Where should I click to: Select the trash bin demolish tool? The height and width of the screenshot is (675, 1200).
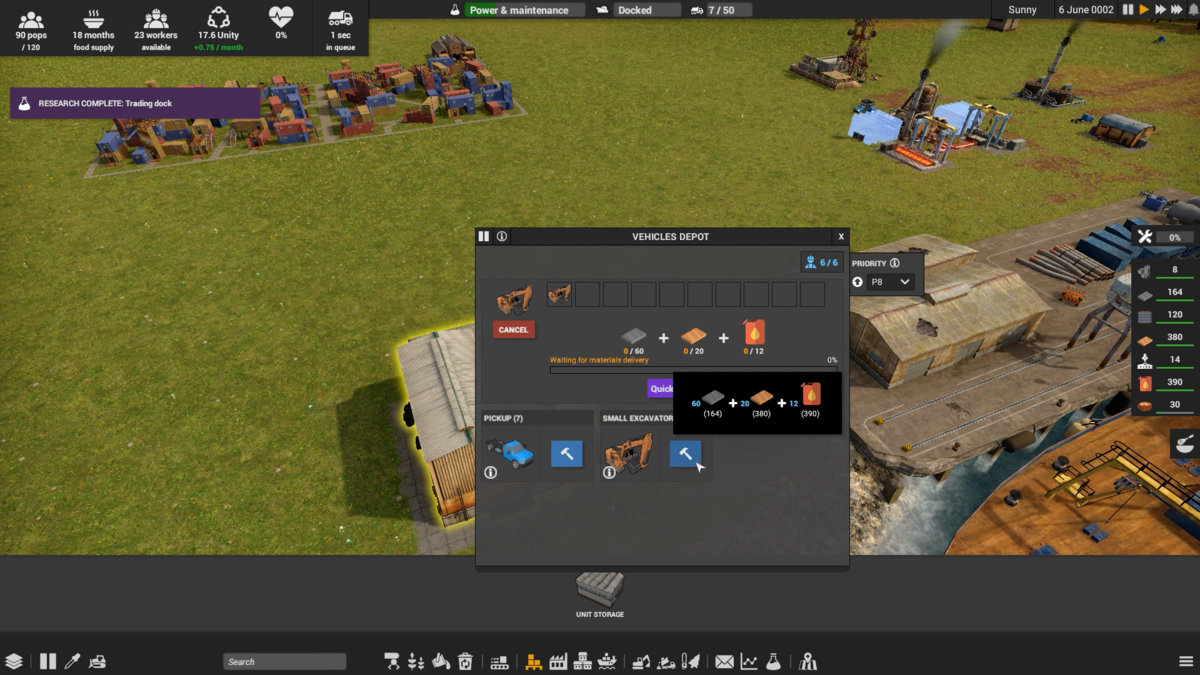[x=465, y=661]
